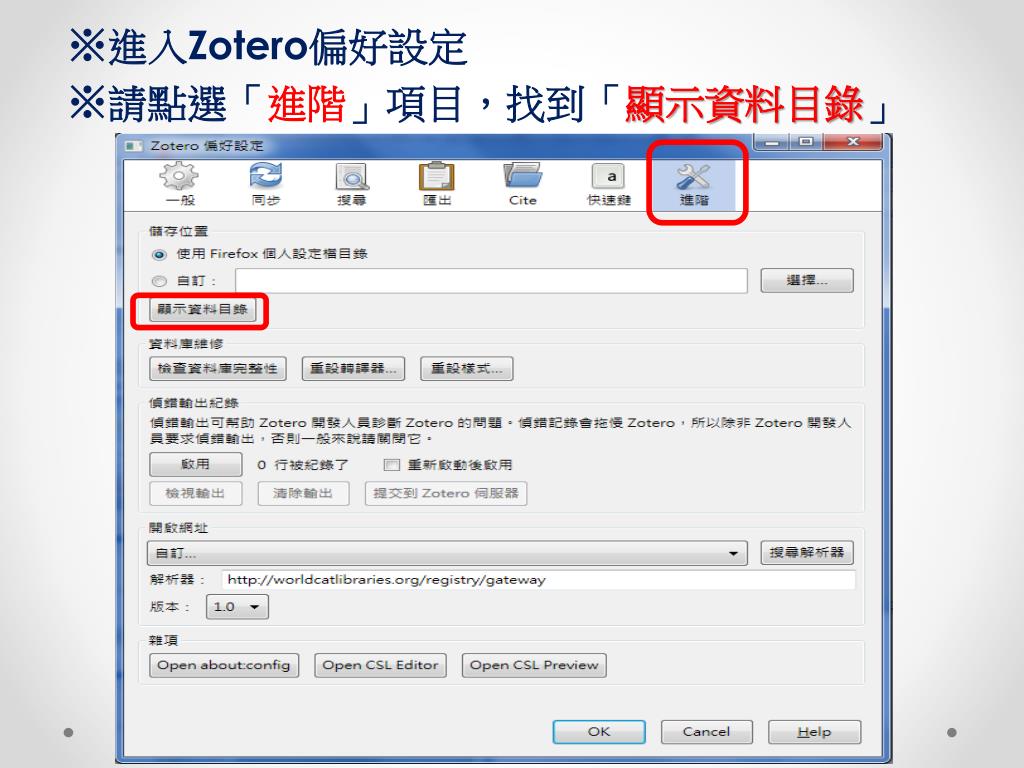
Task: Click the custom data directory path field
Action: (x=491, y=281)
